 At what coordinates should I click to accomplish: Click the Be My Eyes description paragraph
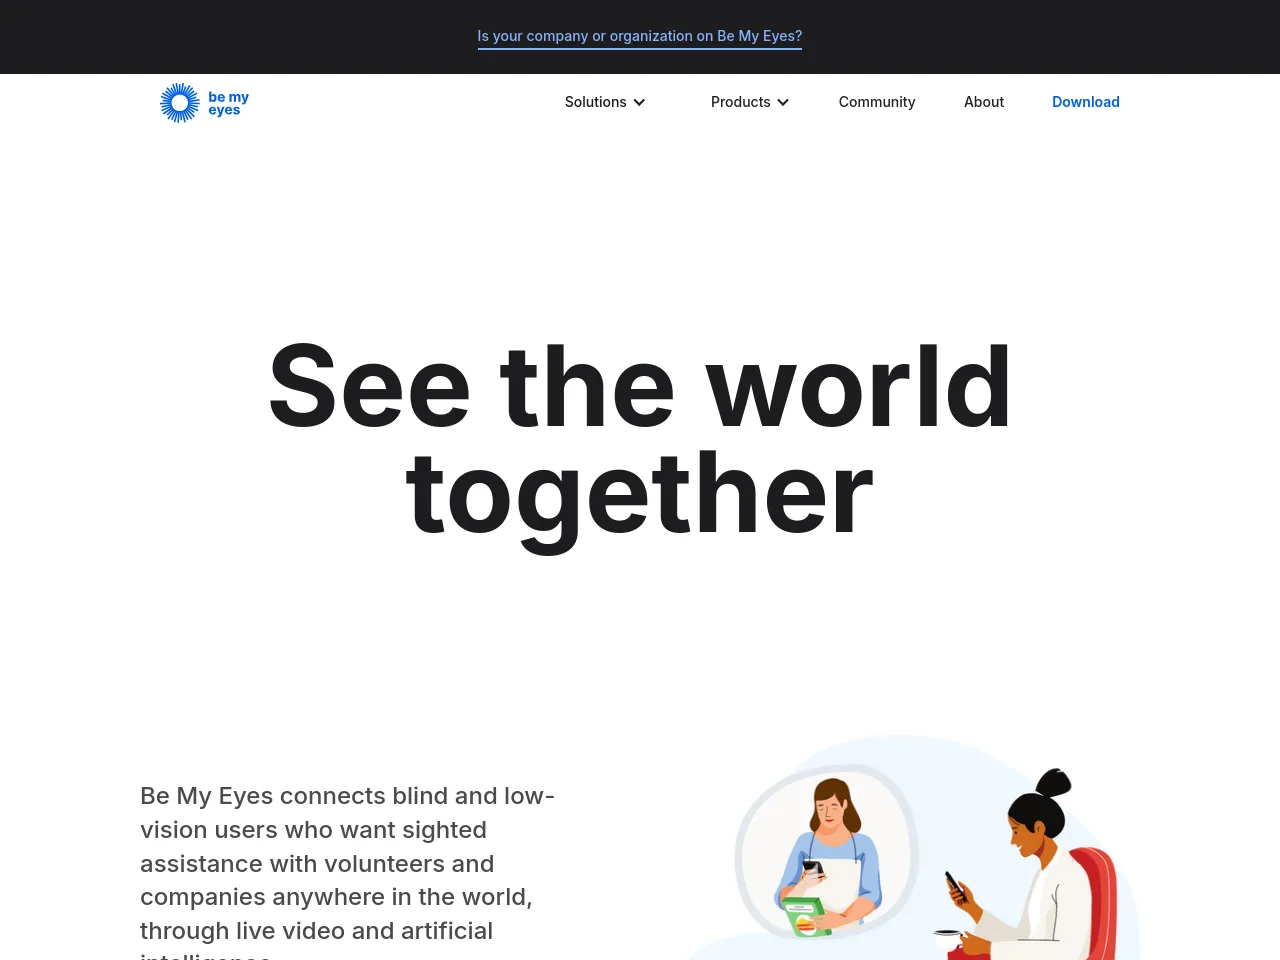347,863
